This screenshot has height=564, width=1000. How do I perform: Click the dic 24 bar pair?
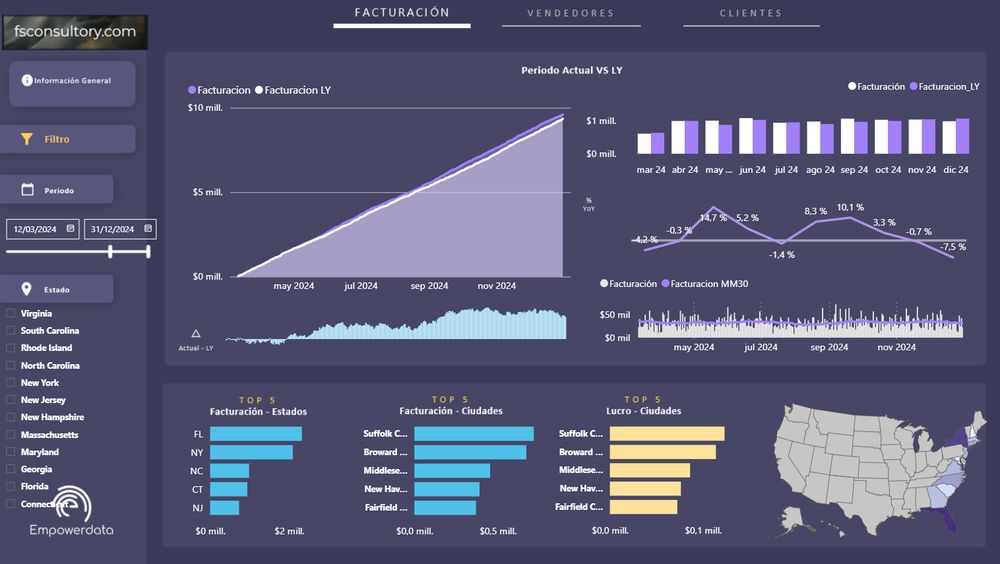click(956, 136)
